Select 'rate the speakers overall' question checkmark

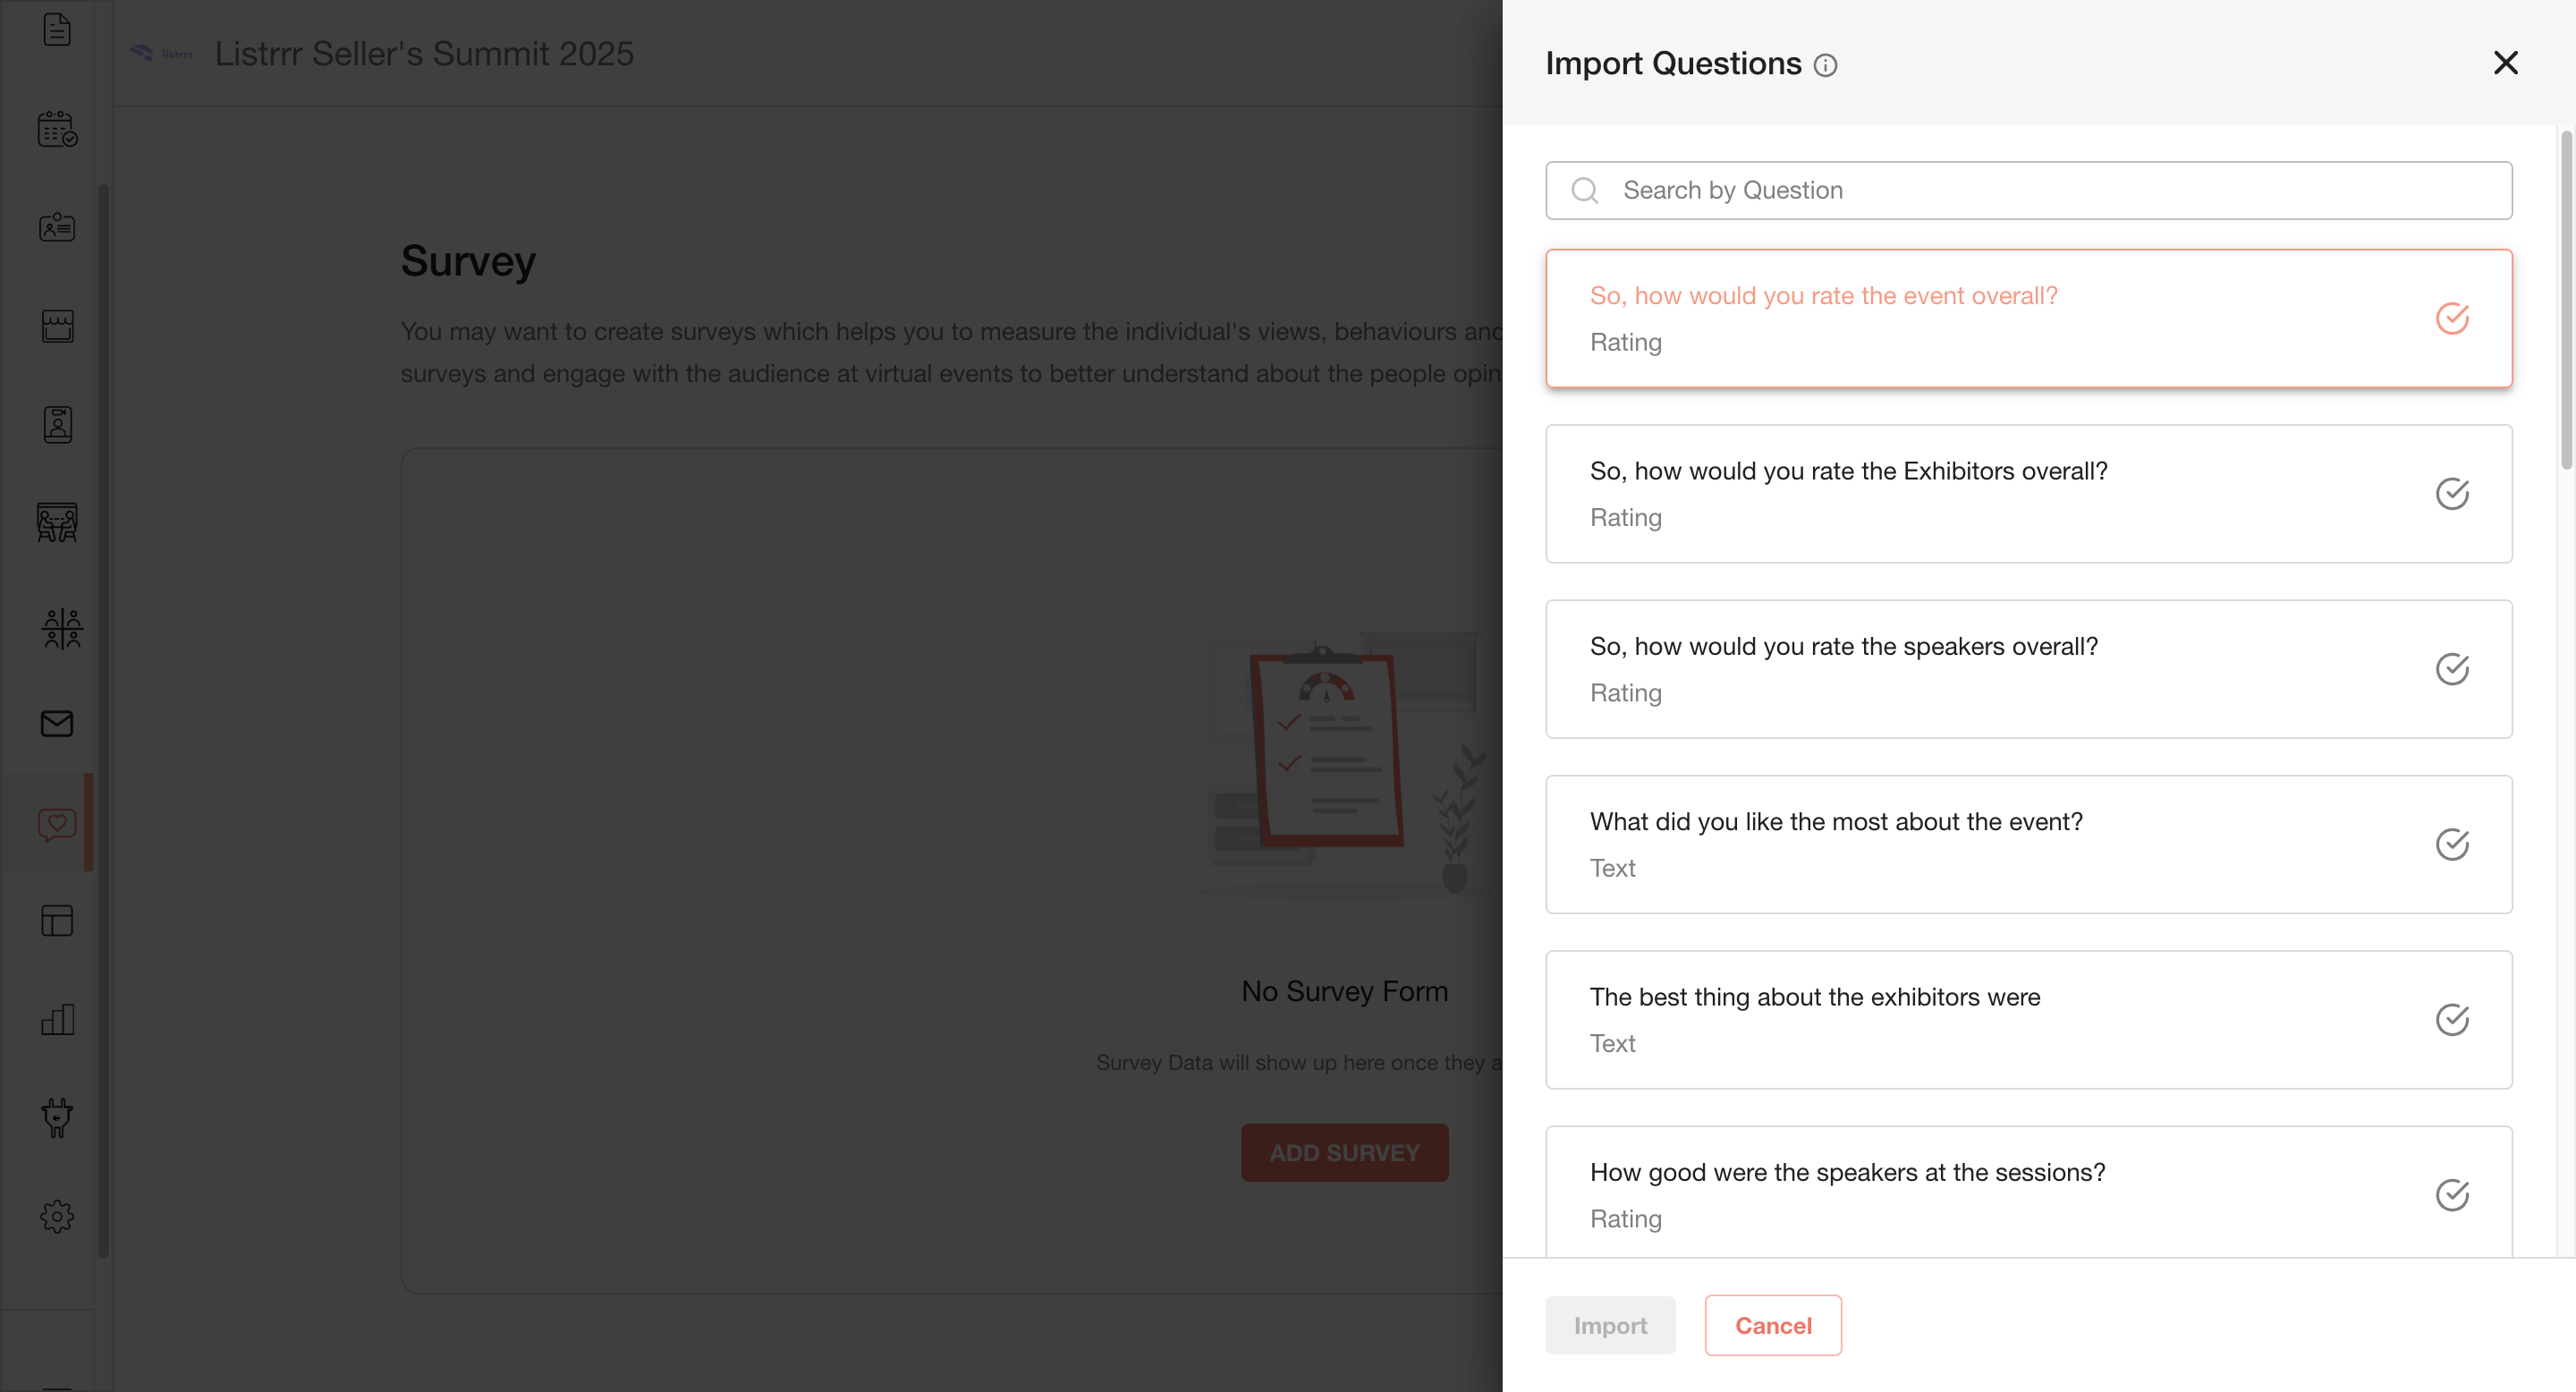pos(2452,668)
